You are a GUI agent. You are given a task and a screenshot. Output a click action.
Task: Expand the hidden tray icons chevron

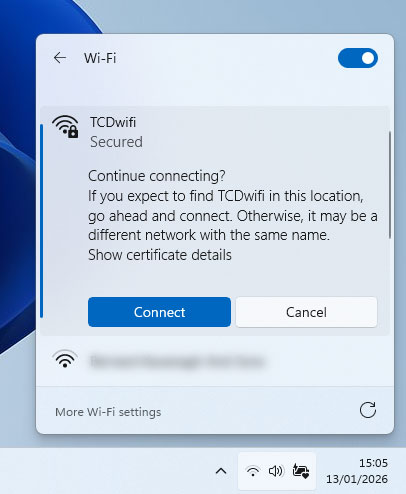coord(221,471)
